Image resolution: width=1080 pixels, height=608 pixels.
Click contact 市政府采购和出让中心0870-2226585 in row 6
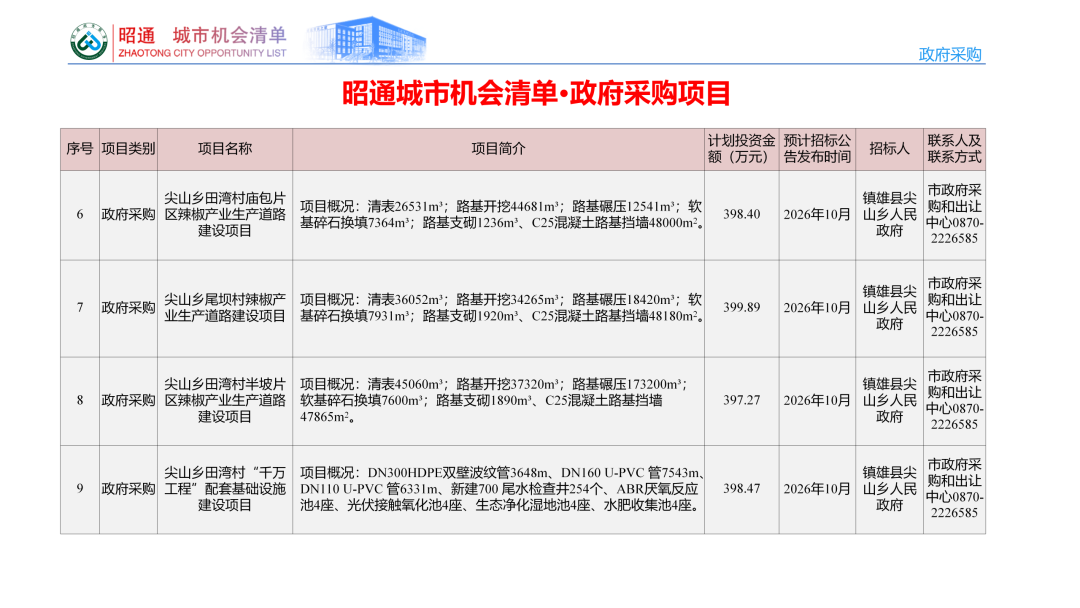click(x=955, y=215)
